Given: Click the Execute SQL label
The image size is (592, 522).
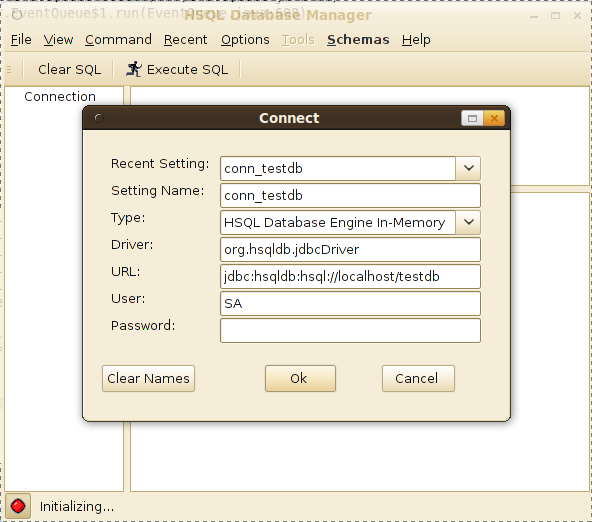Looking at the screenshot, I should (x=187, y=69).
